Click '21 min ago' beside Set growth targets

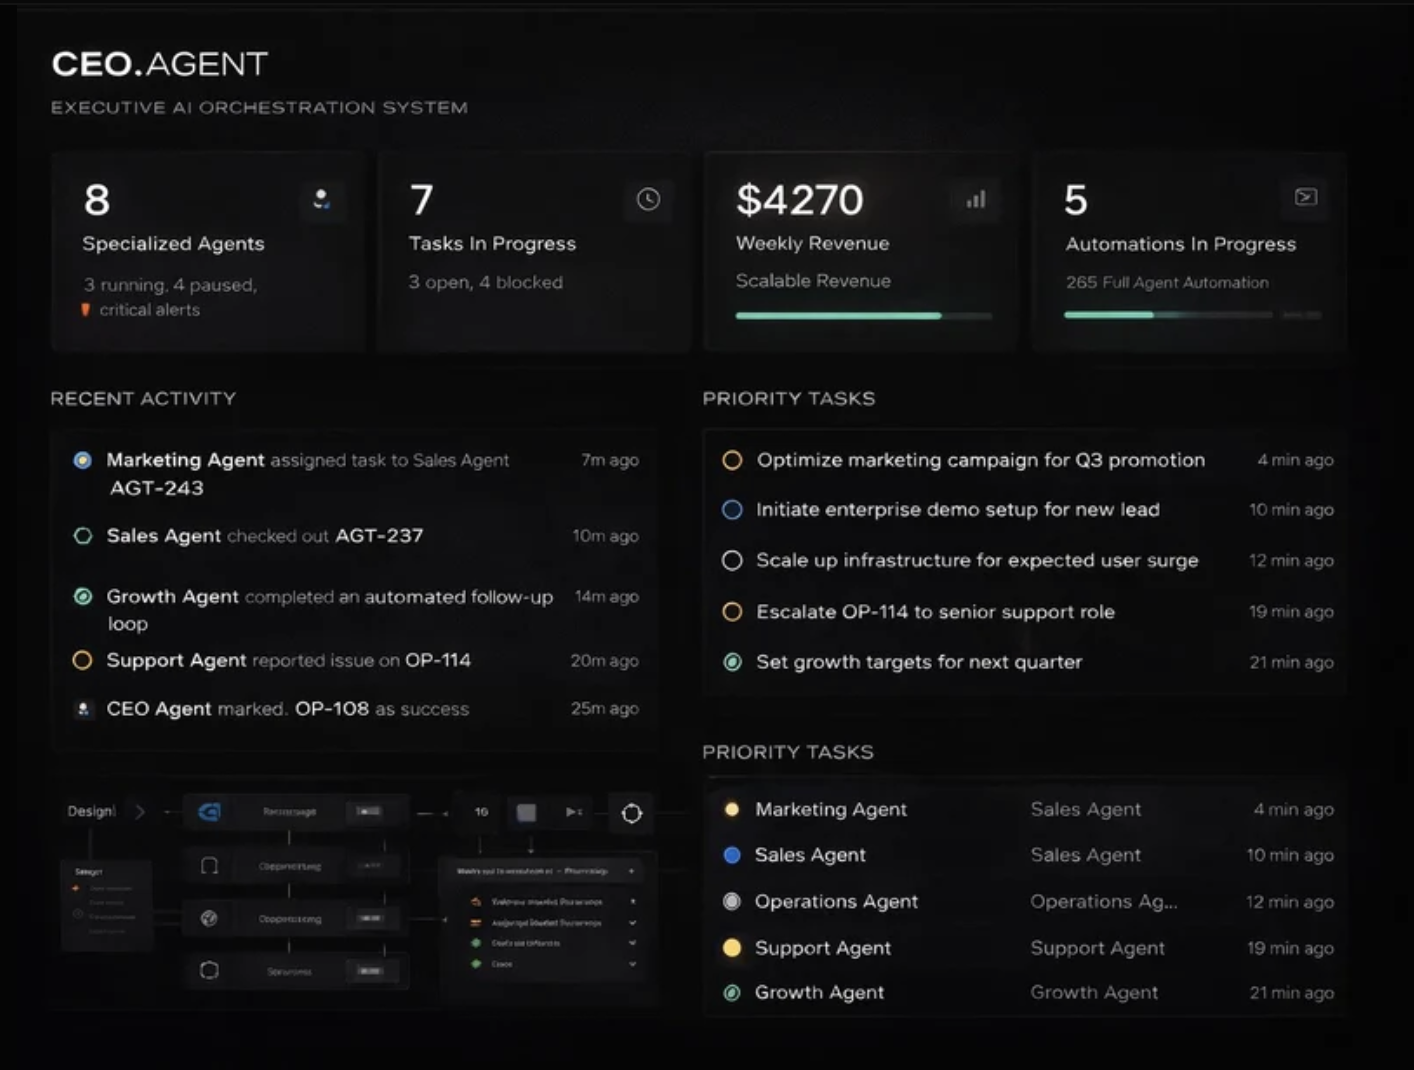(1291, 662)
